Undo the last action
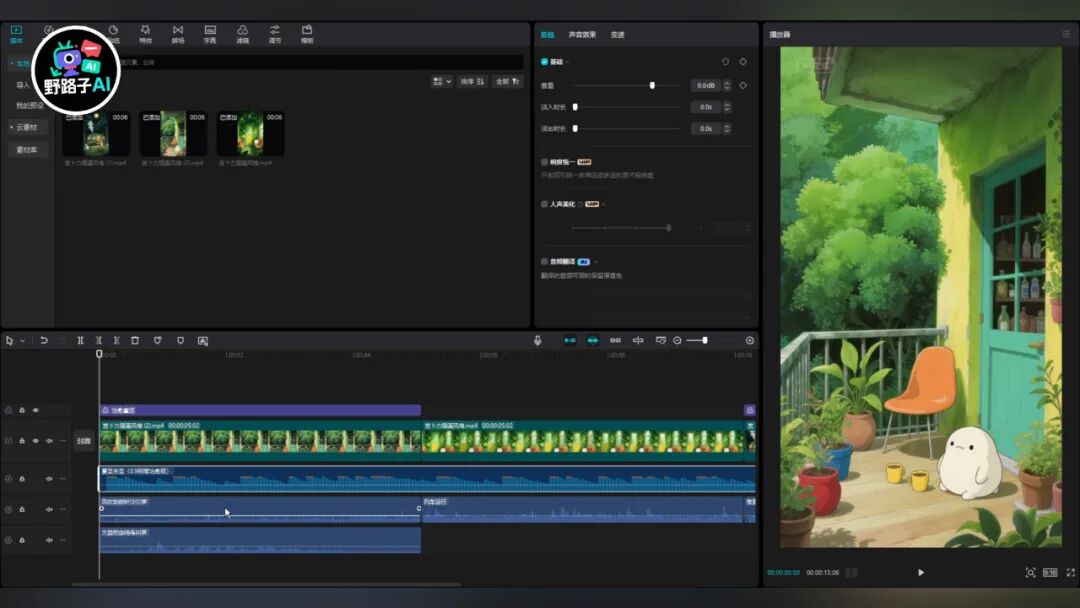Screen dimensions: 1080x608 (x=43, y=340)
